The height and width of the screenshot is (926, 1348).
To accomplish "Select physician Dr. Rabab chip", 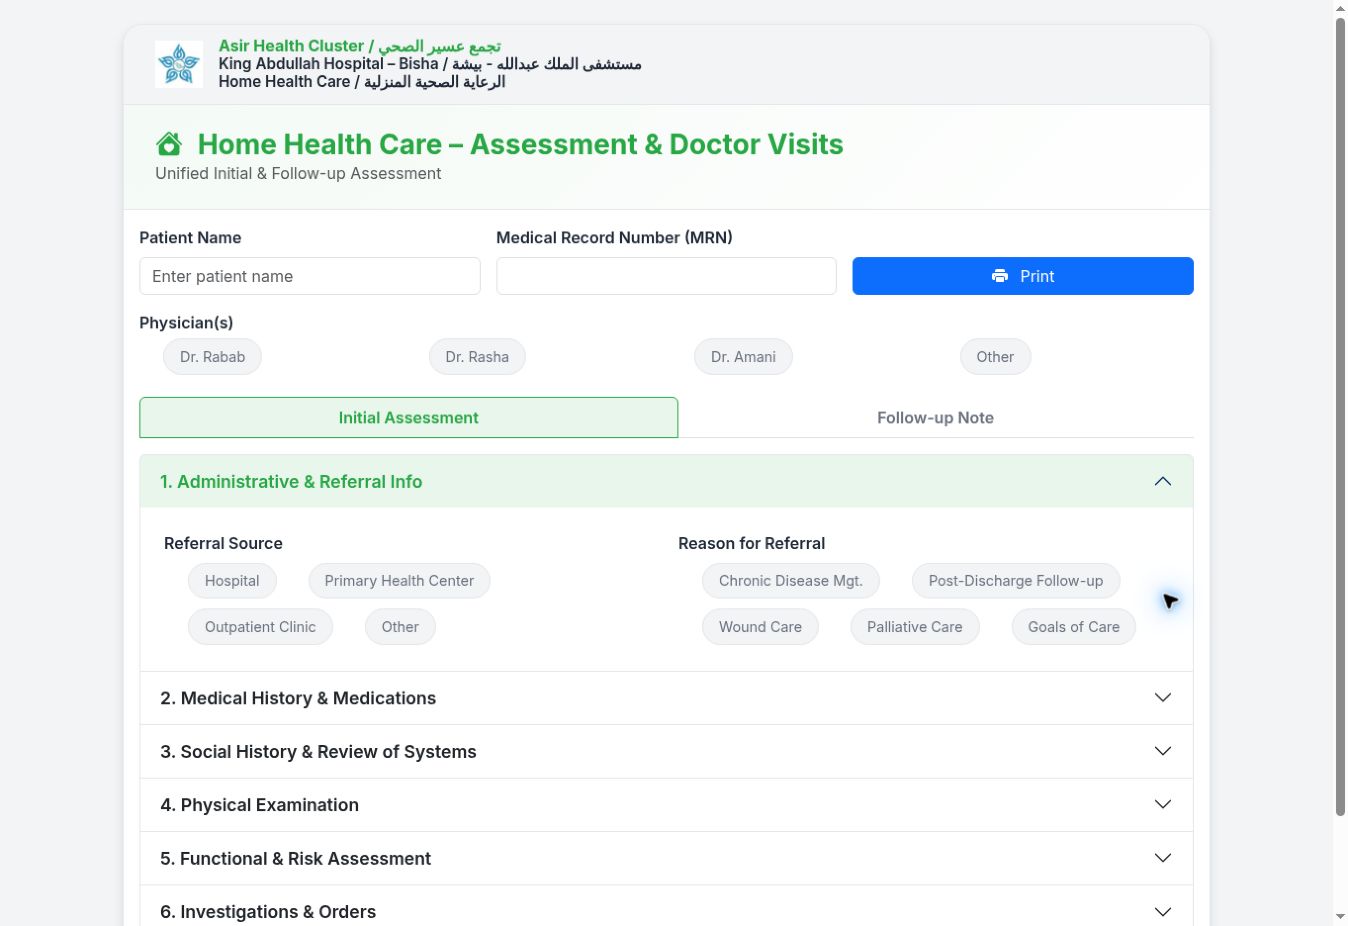I will [212, 357].
